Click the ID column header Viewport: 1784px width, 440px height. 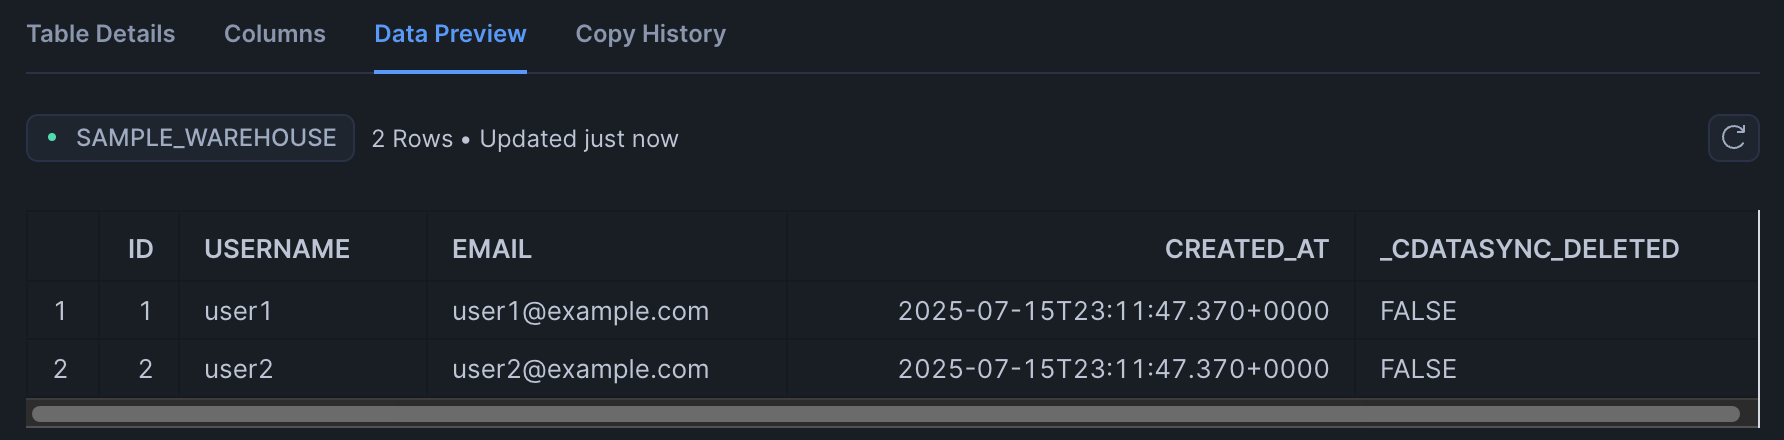140,249
